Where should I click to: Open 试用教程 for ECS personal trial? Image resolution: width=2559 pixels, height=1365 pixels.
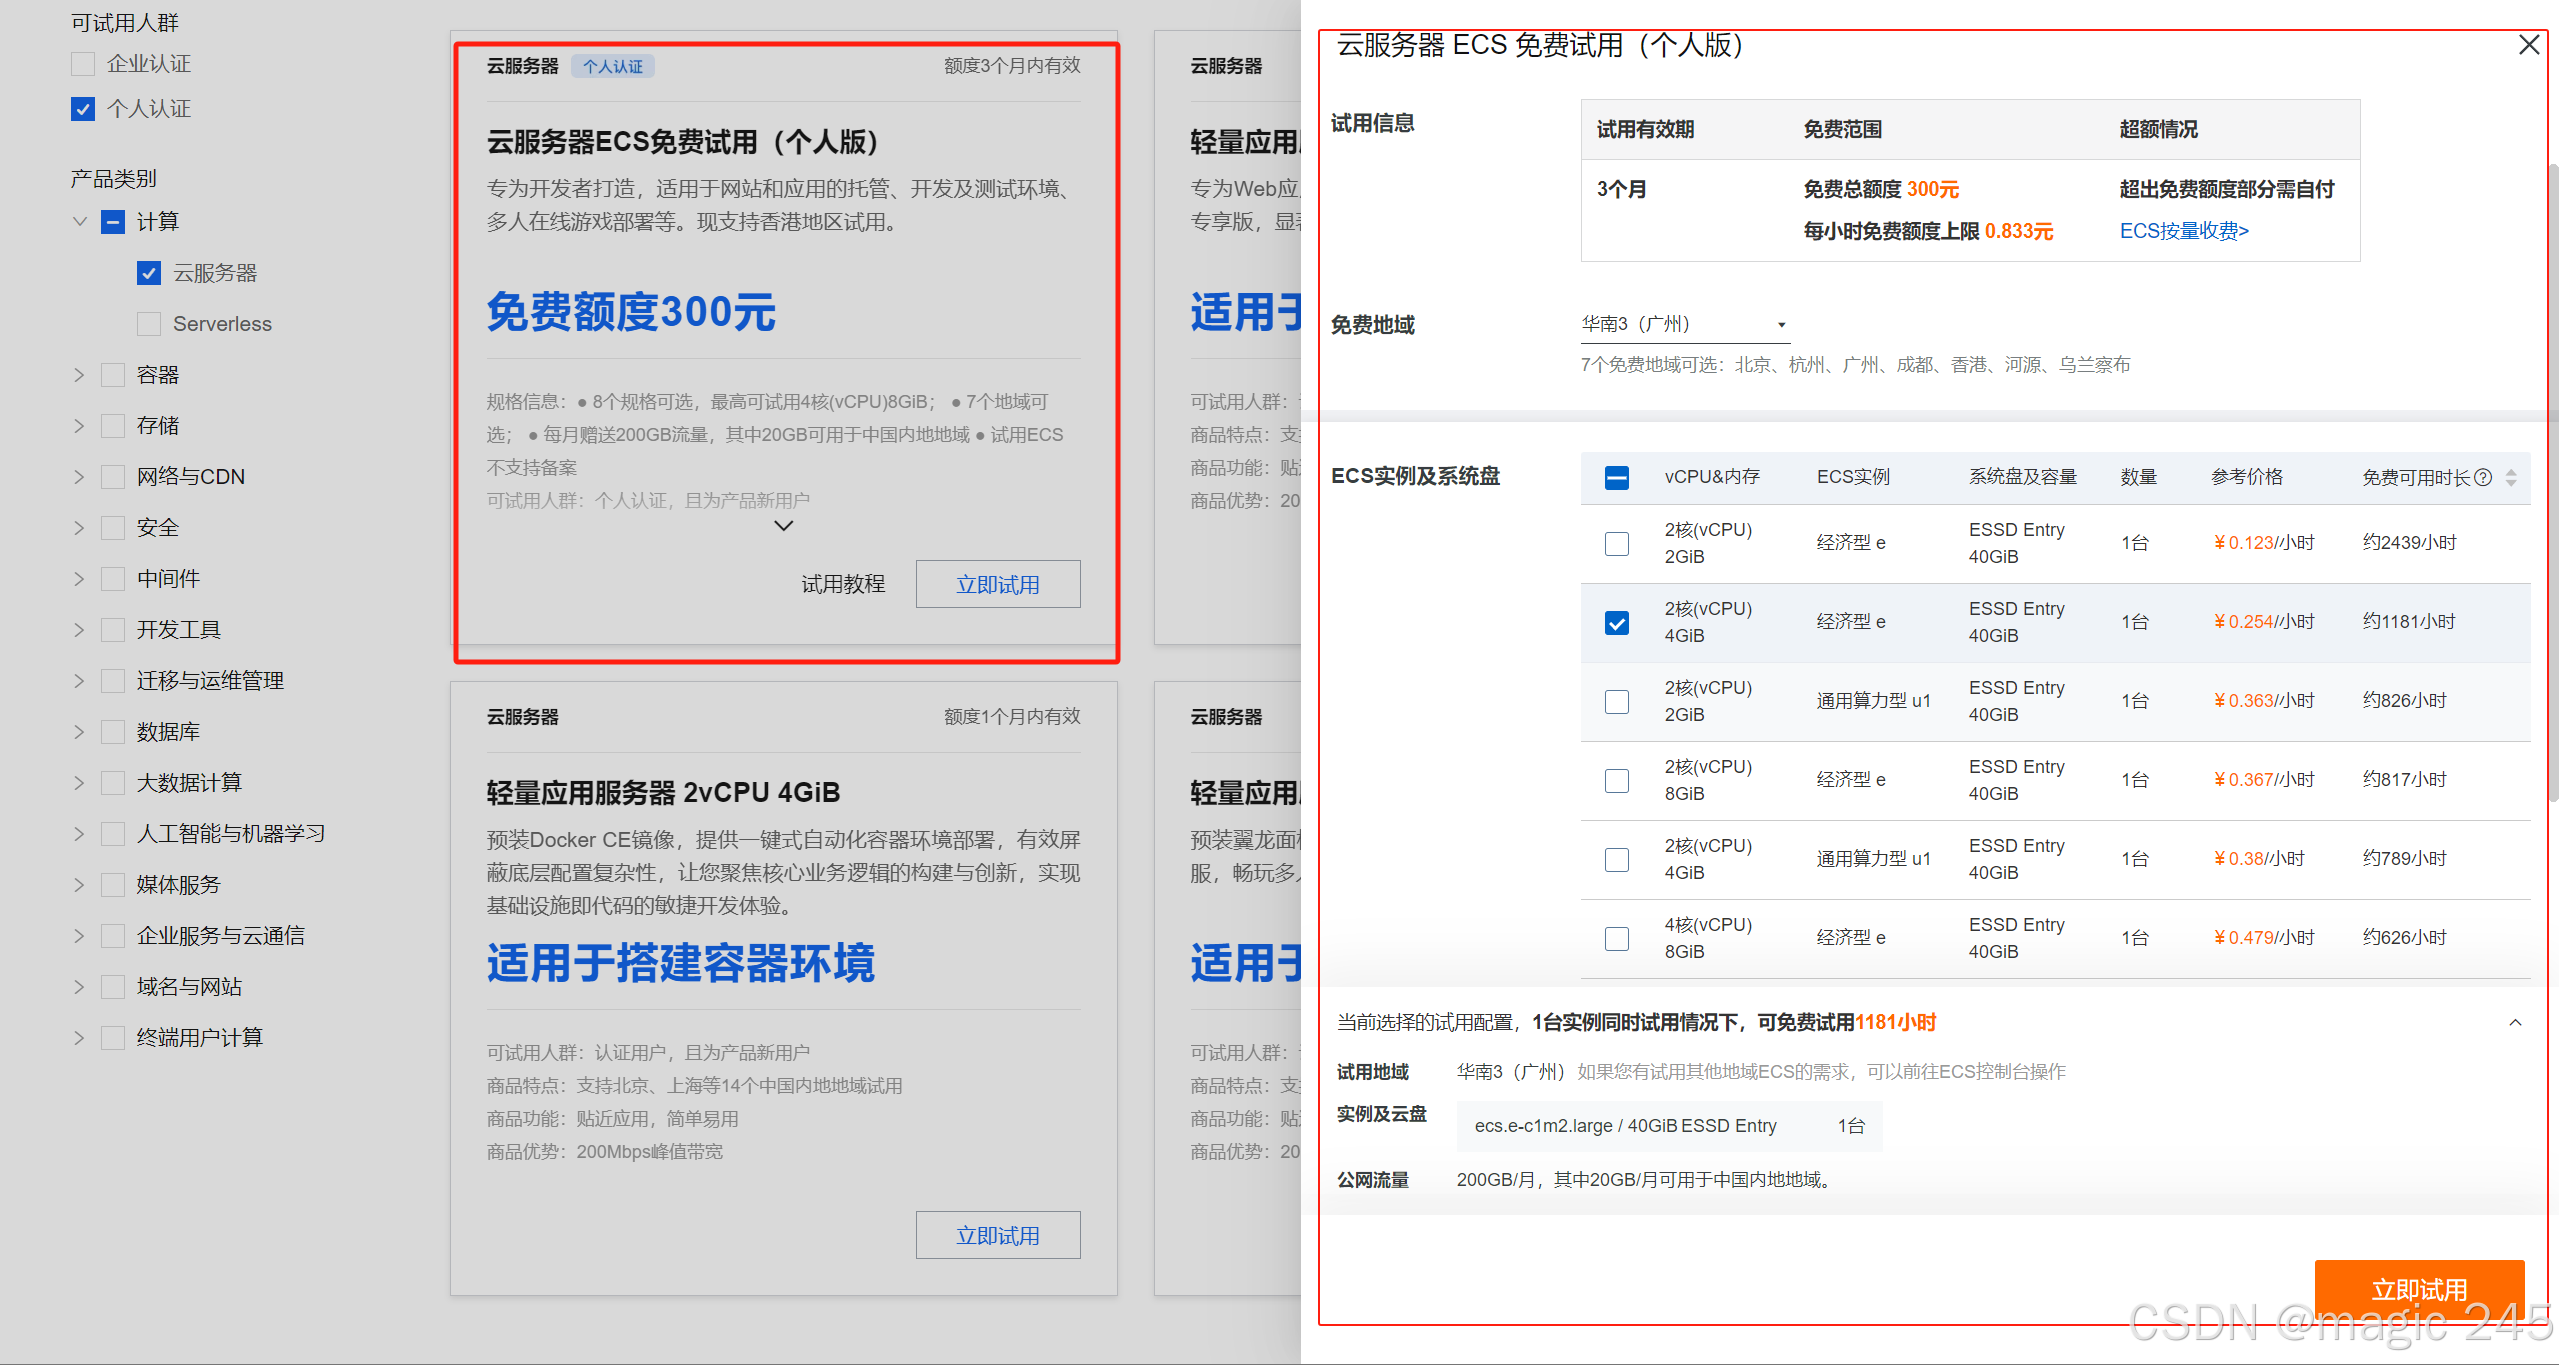[x=843, y=584]
